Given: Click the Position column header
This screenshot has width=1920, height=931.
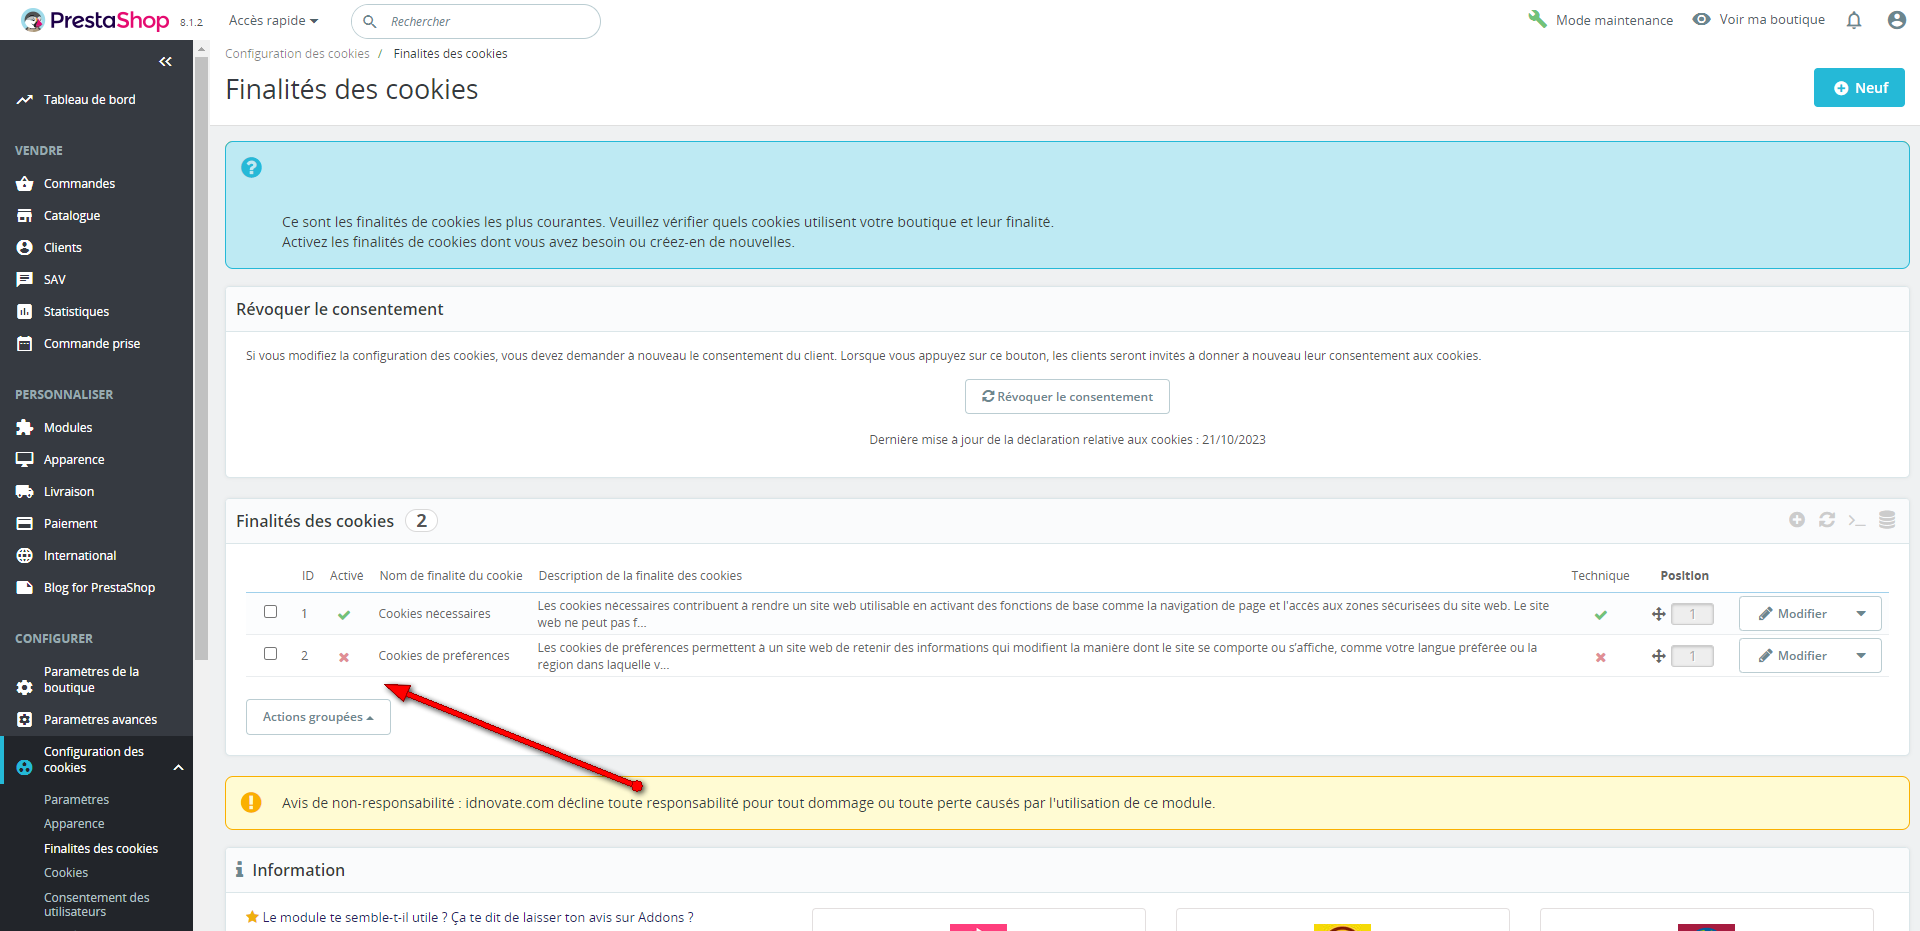Looking at the screenshot, I should (x=1684, y=576).
